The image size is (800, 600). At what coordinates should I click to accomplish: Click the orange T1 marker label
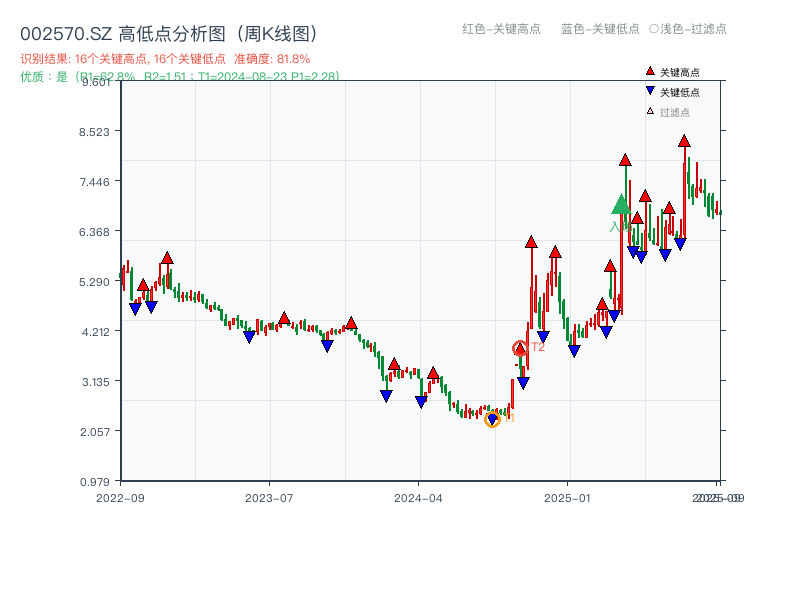tap(510, 420)
